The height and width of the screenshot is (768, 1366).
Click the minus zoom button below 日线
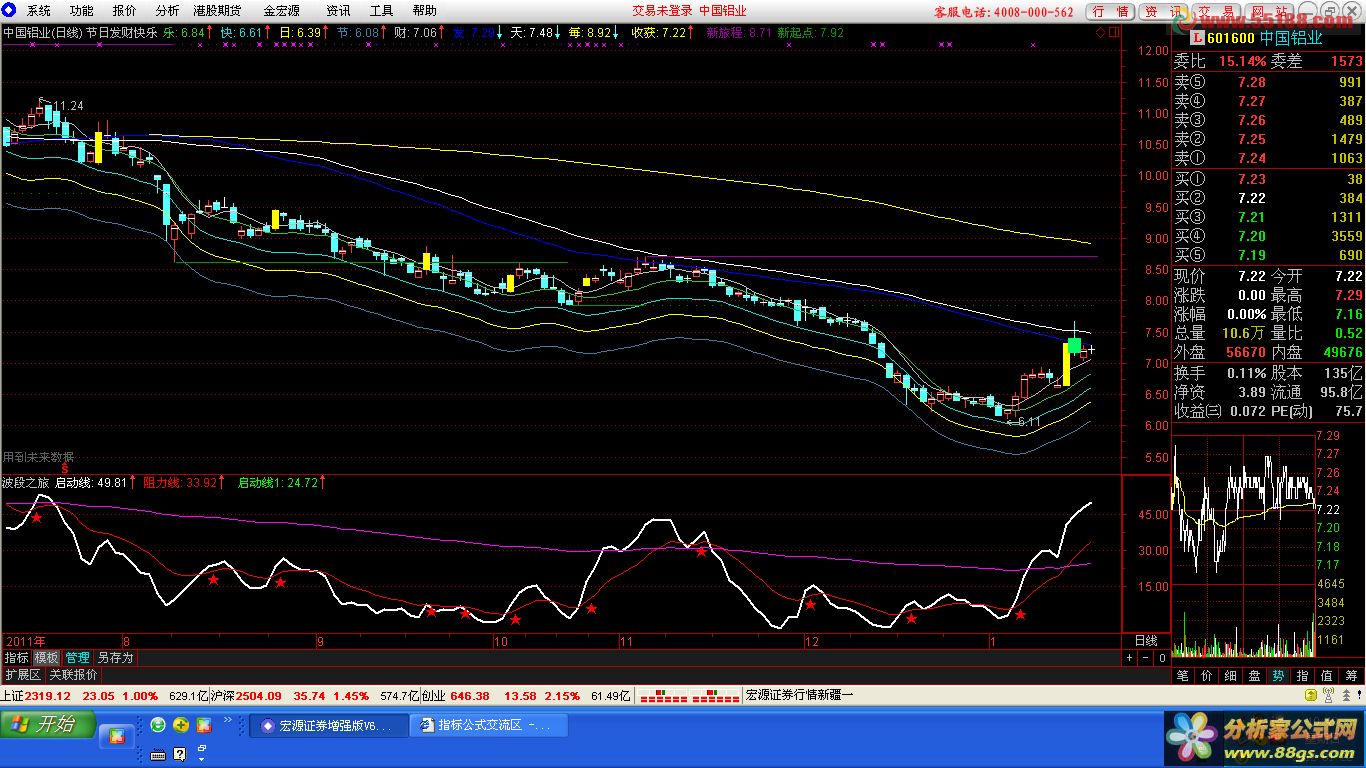1145,658
